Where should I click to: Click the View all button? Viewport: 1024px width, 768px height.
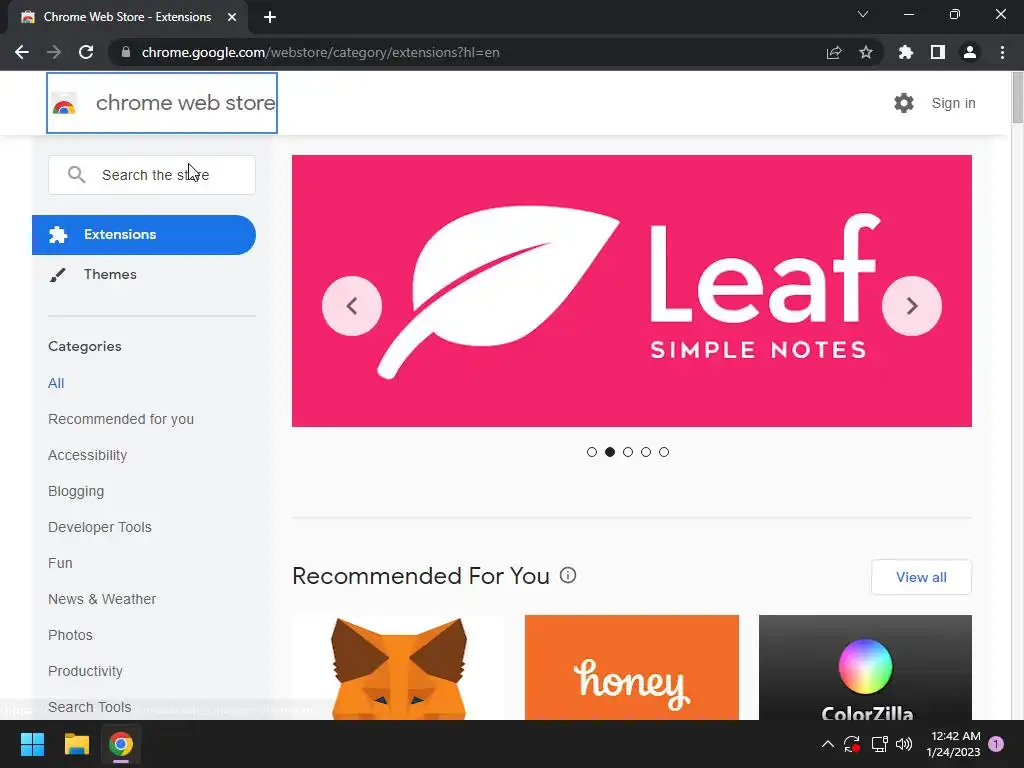click(921, 577)
